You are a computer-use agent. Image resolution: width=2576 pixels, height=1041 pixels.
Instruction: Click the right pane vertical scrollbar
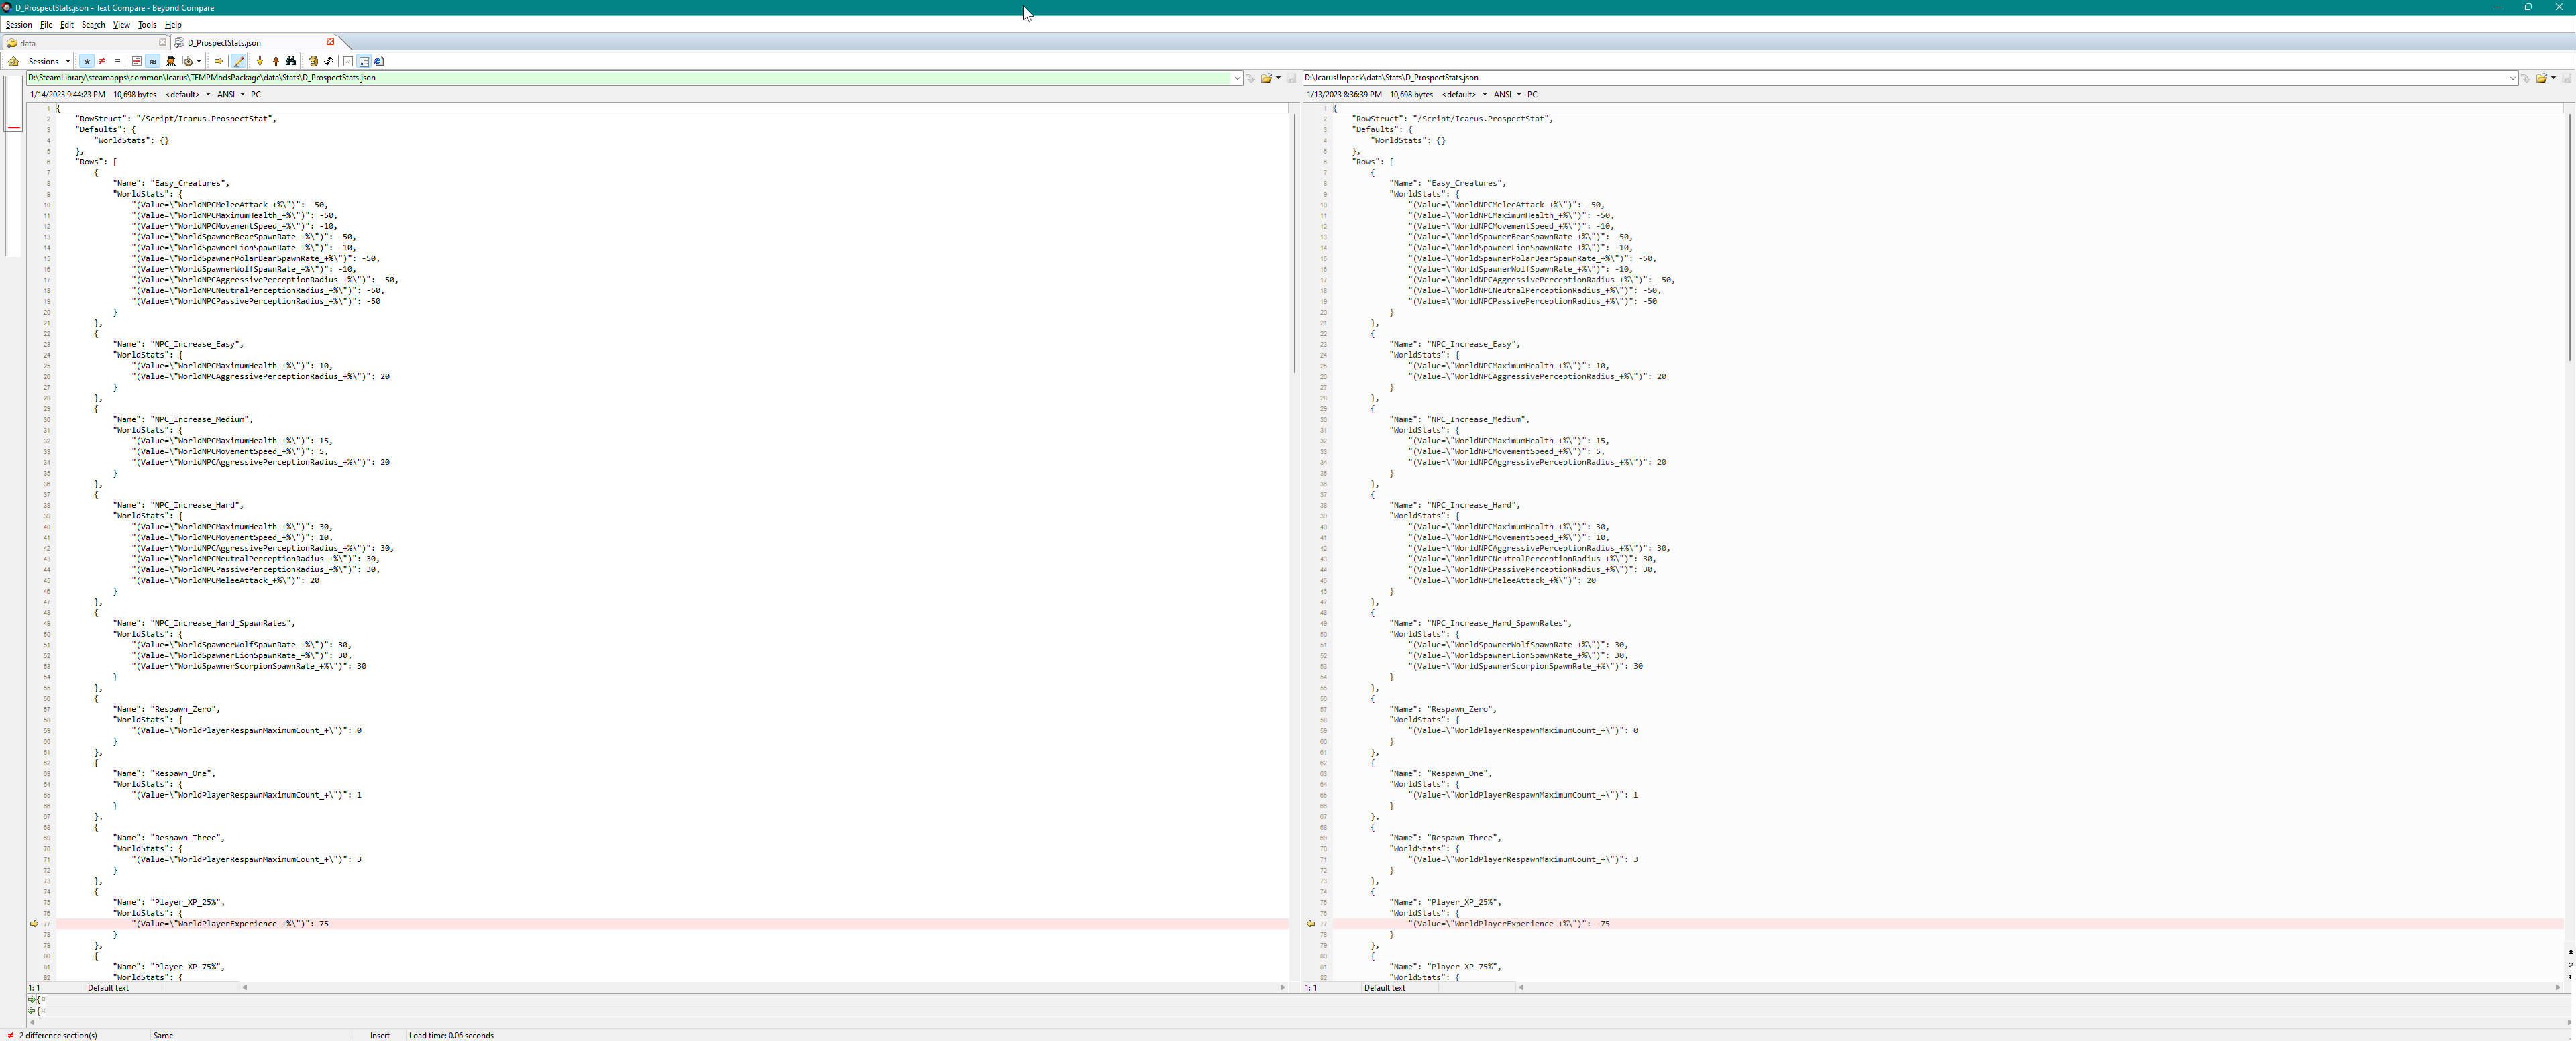coord(2569,237)
